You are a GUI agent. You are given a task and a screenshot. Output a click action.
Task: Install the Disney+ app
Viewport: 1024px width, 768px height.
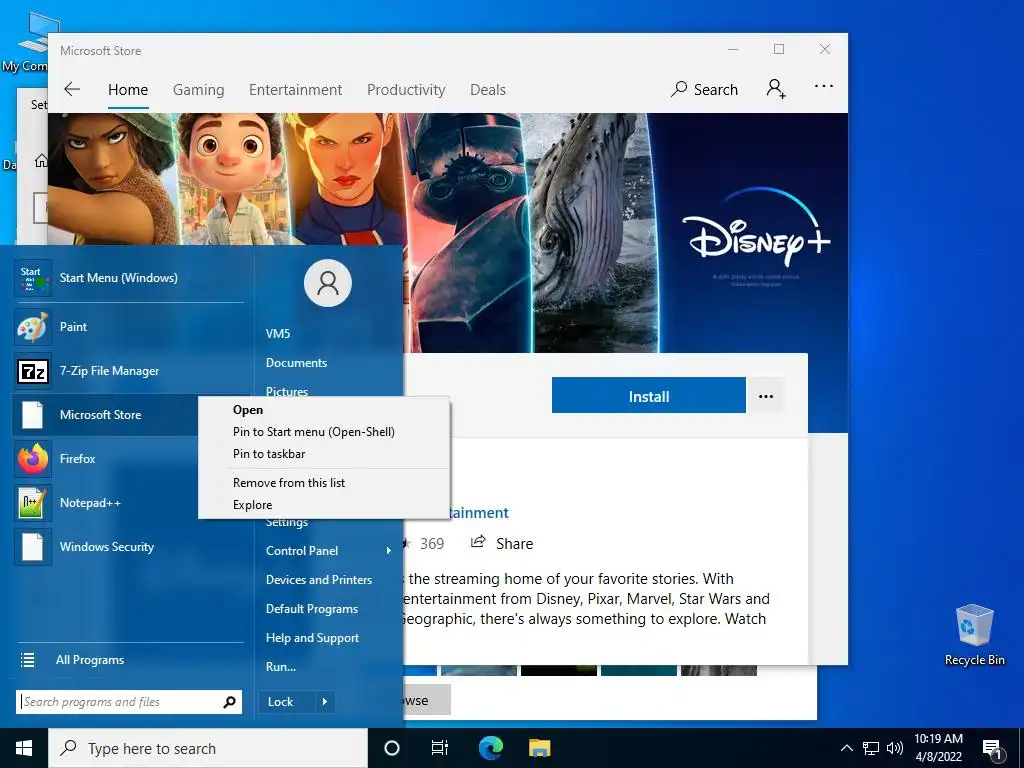pos(648,396)
